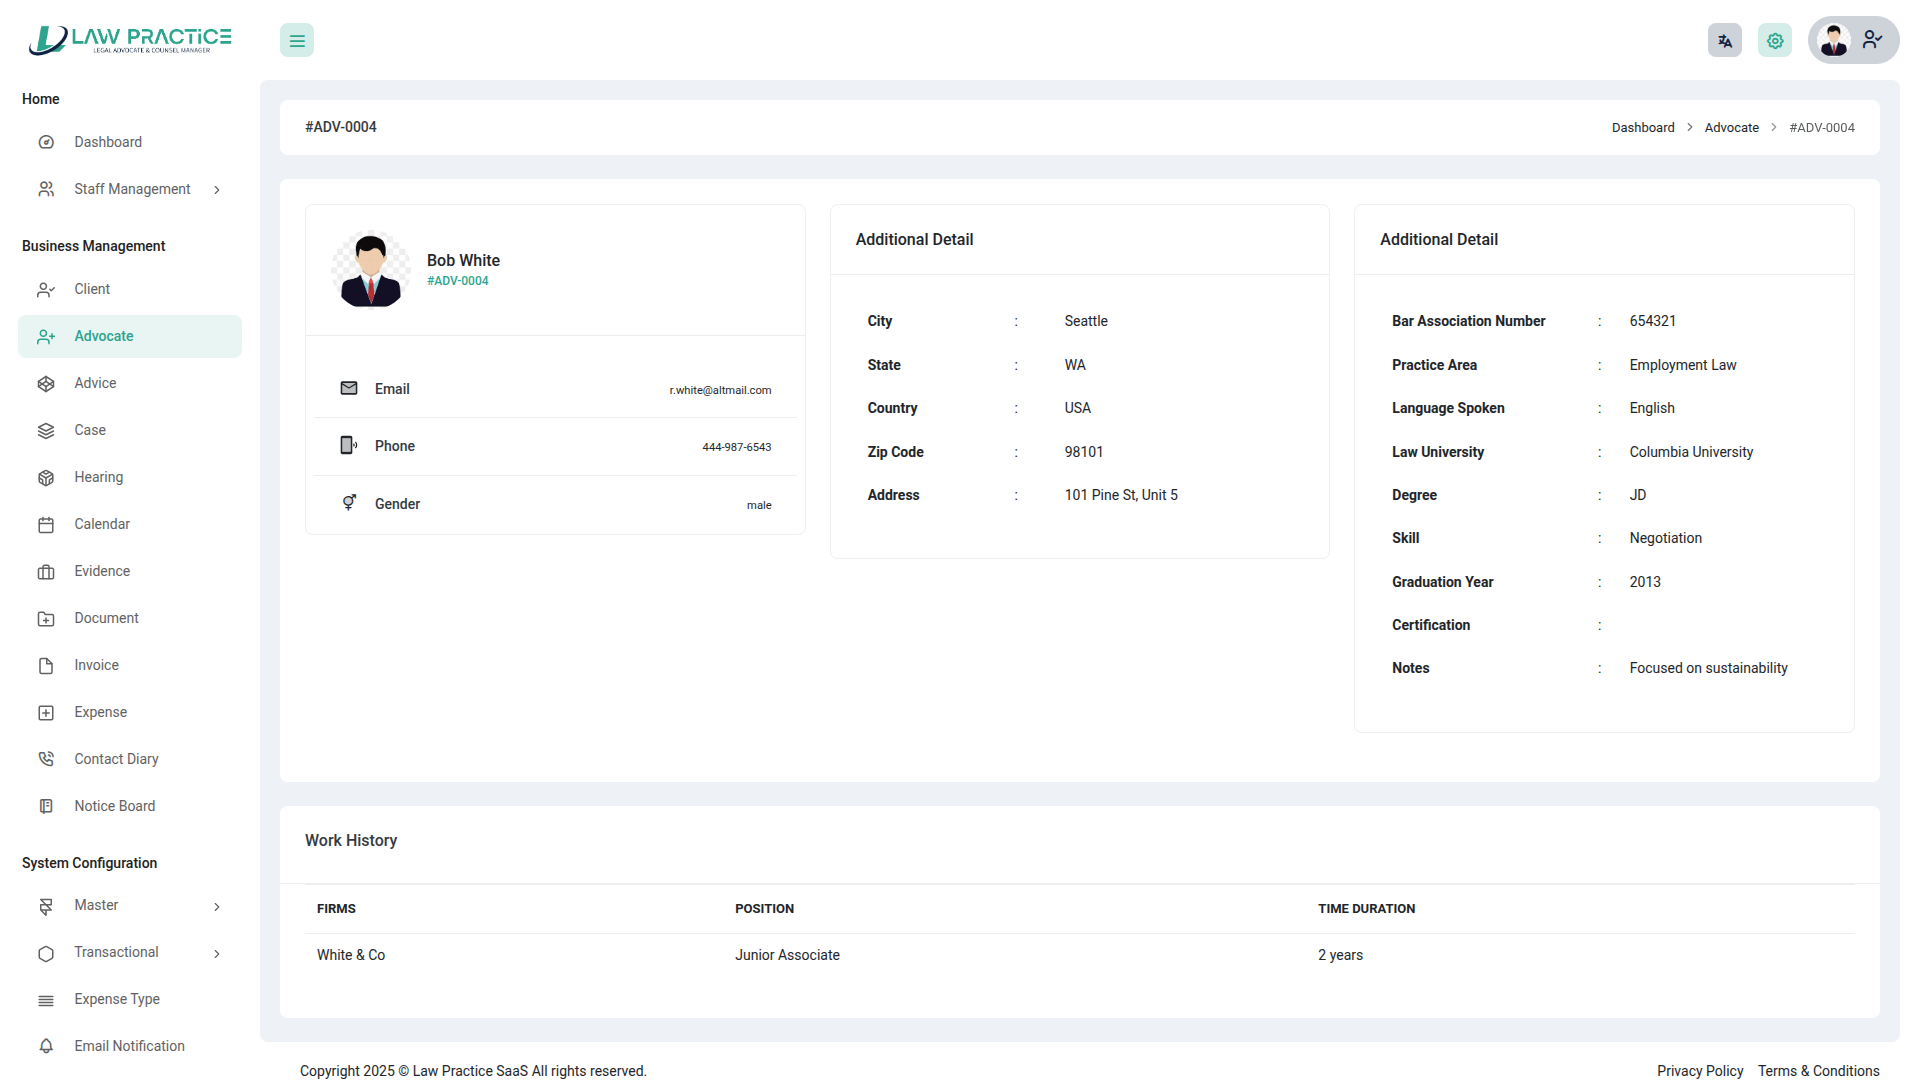Image resolution: width=1920 pixels, height=1080 pixels.
Task: Toggle the hamburger sidebar menu button
Action: click(297, 41)
